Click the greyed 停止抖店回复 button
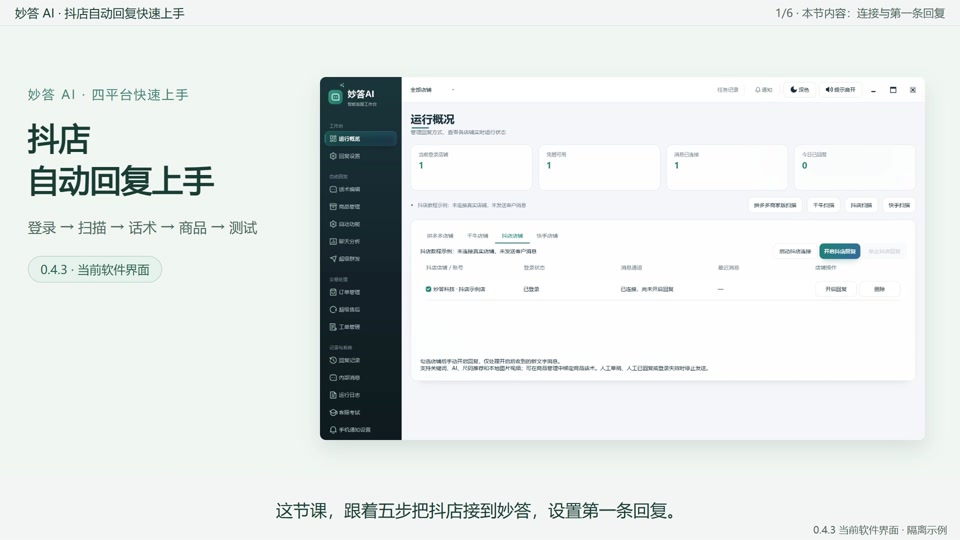Image resolution: width=960 pixels, height=540 pixels. (884, 252)
